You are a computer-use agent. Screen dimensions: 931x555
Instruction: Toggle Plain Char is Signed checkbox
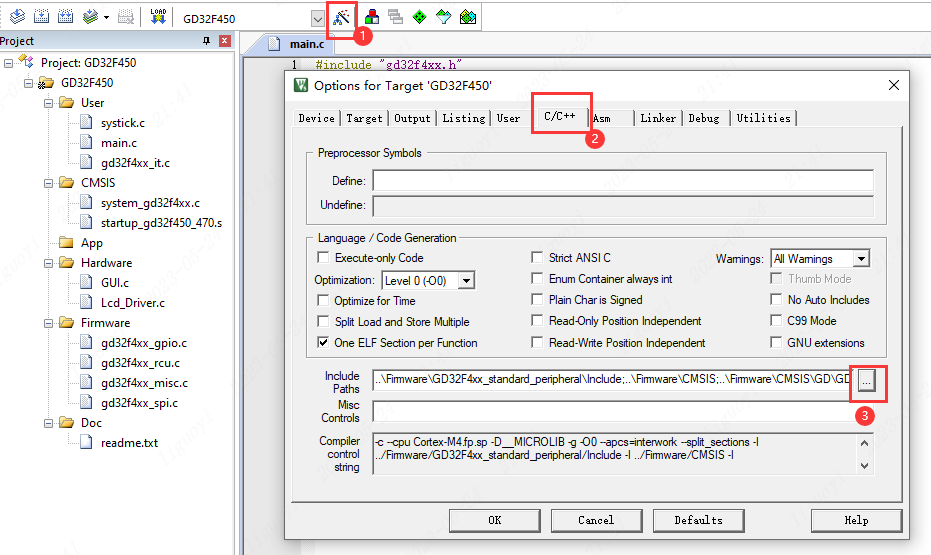(537, 299)
